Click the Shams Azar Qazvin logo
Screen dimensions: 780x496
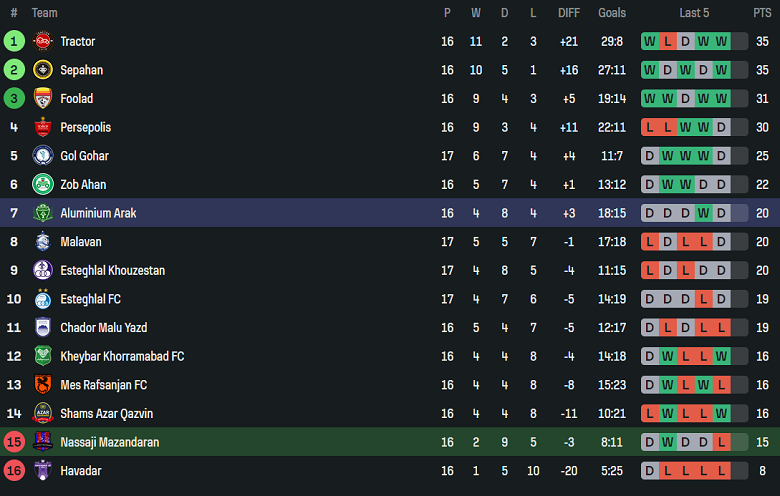[x=42, y=413]
